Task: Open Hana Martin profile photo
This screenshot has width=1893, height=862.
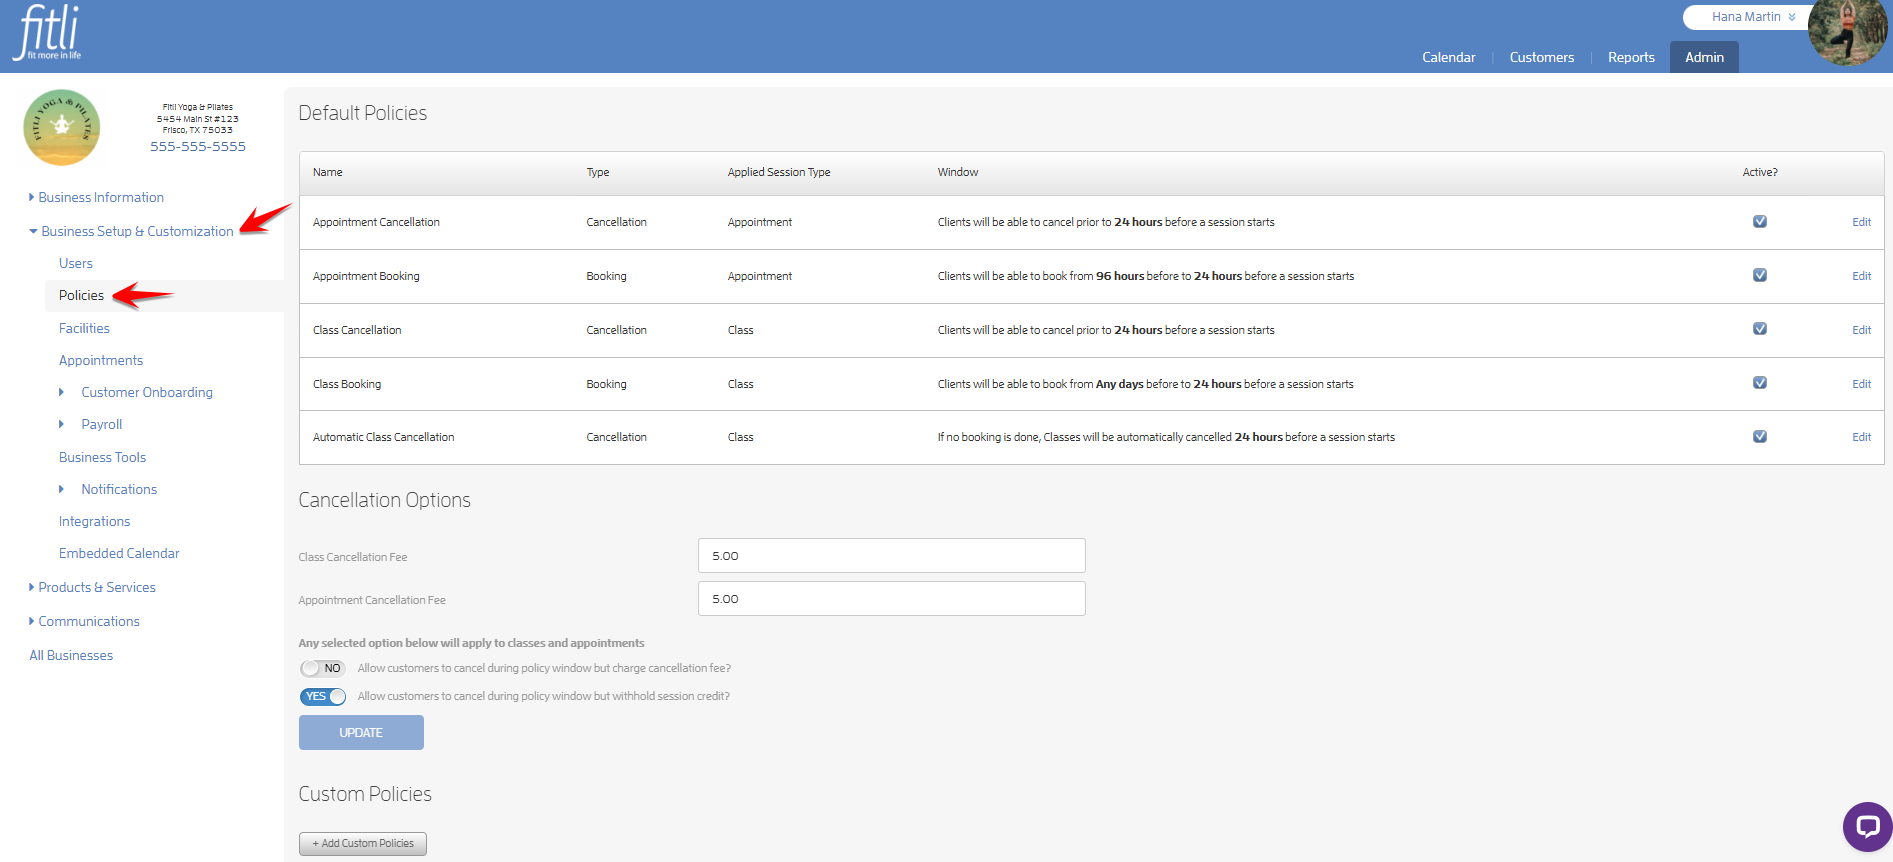Action: coord(1848,32)
